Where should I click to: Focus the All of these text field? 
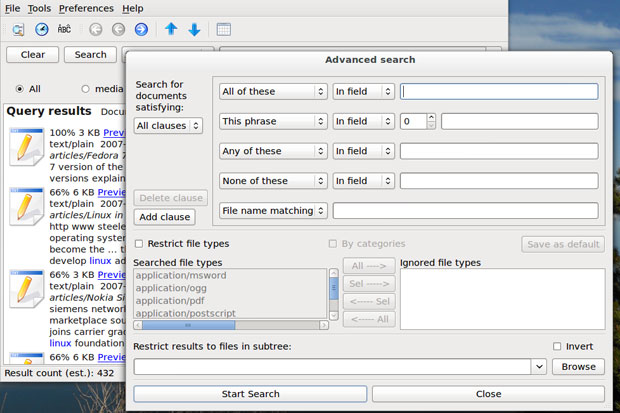click(x=499, y=91)
